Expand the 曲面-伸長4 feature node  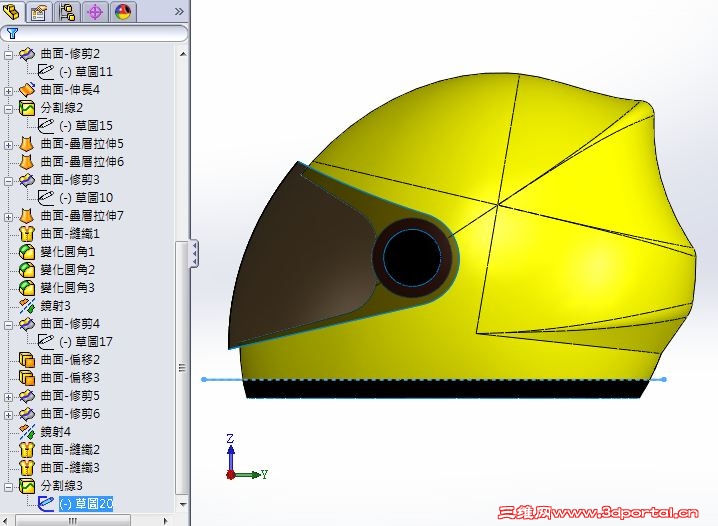point(8,91)
